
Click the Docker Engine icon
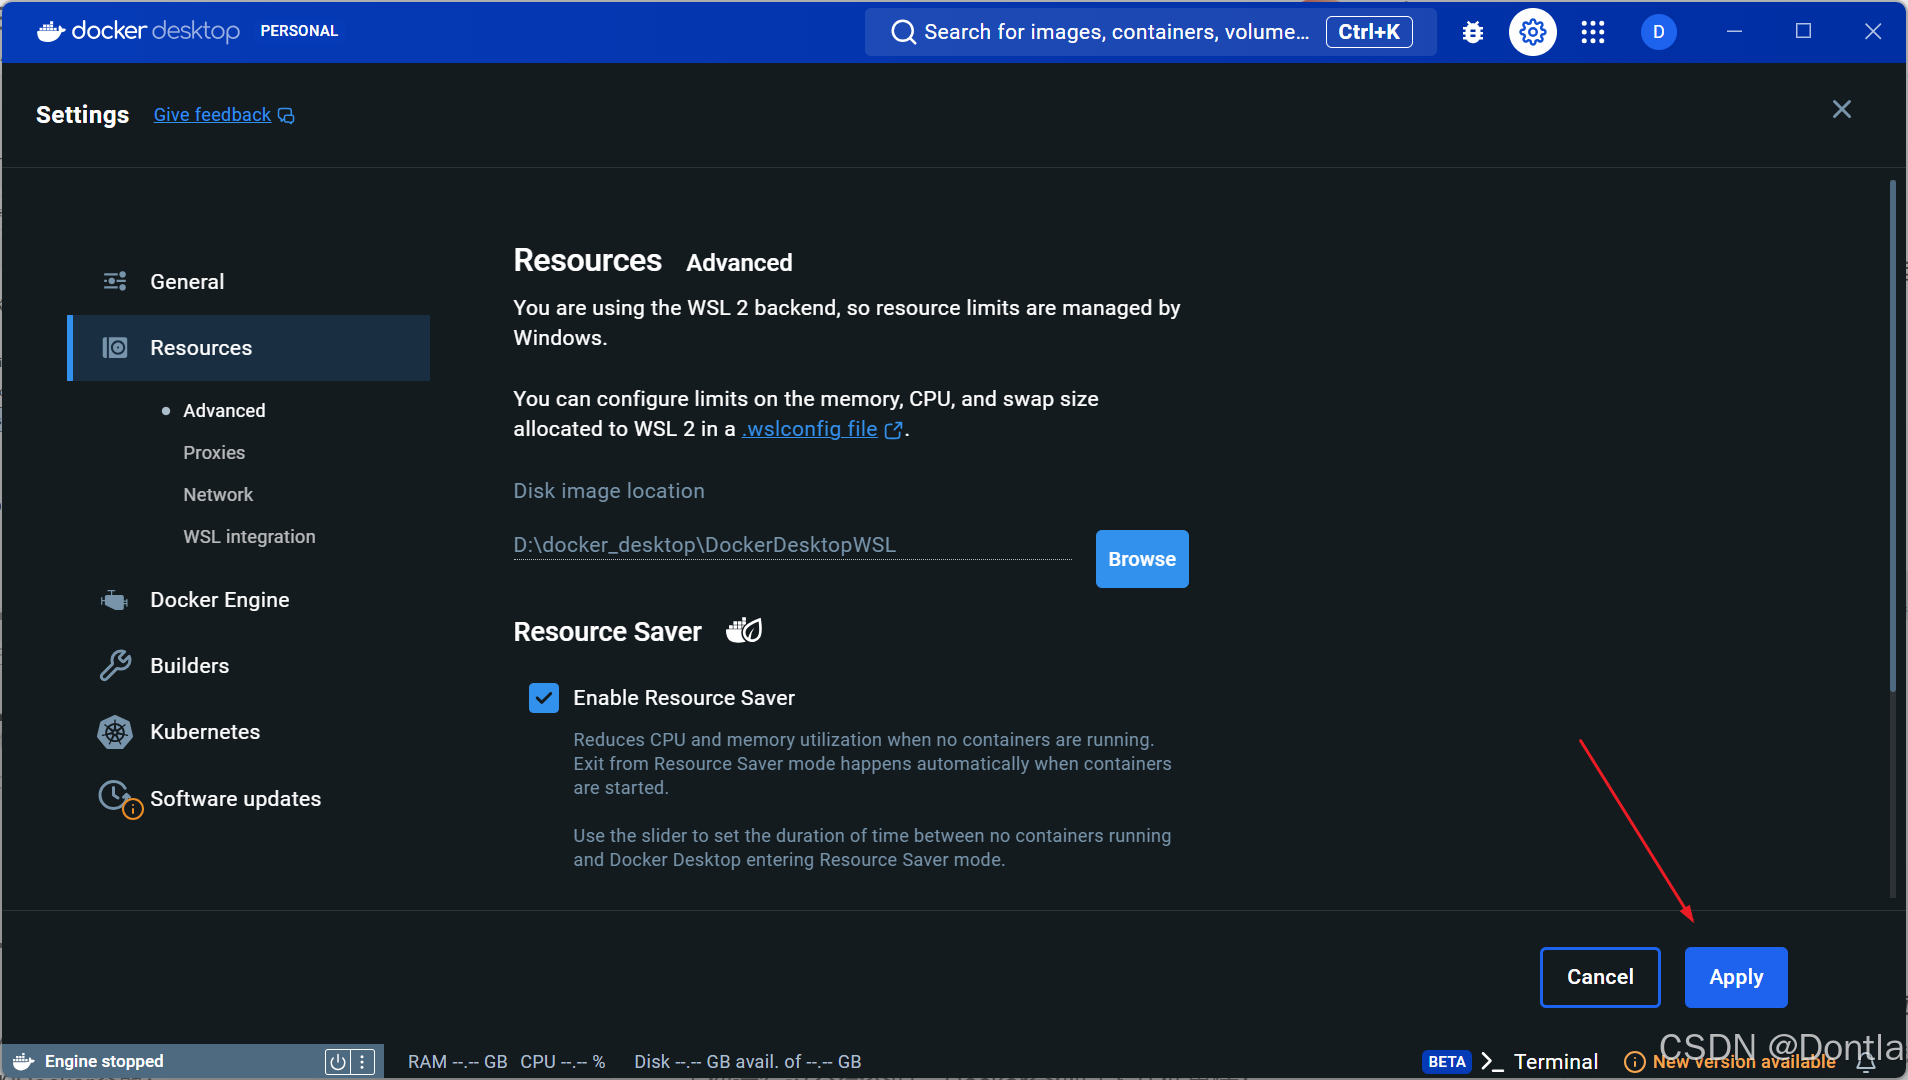[115, 600]
